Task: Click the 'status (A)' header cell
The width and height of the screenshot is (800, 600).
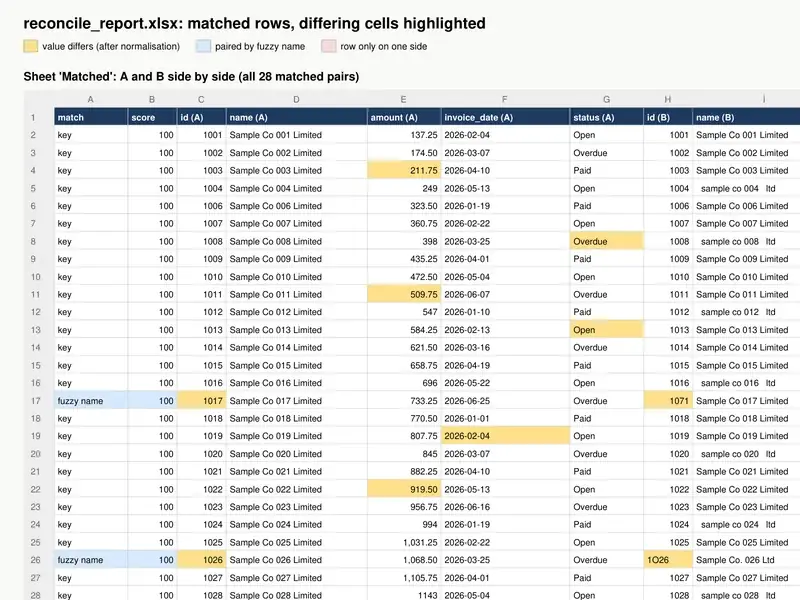Action: (607, 117)
